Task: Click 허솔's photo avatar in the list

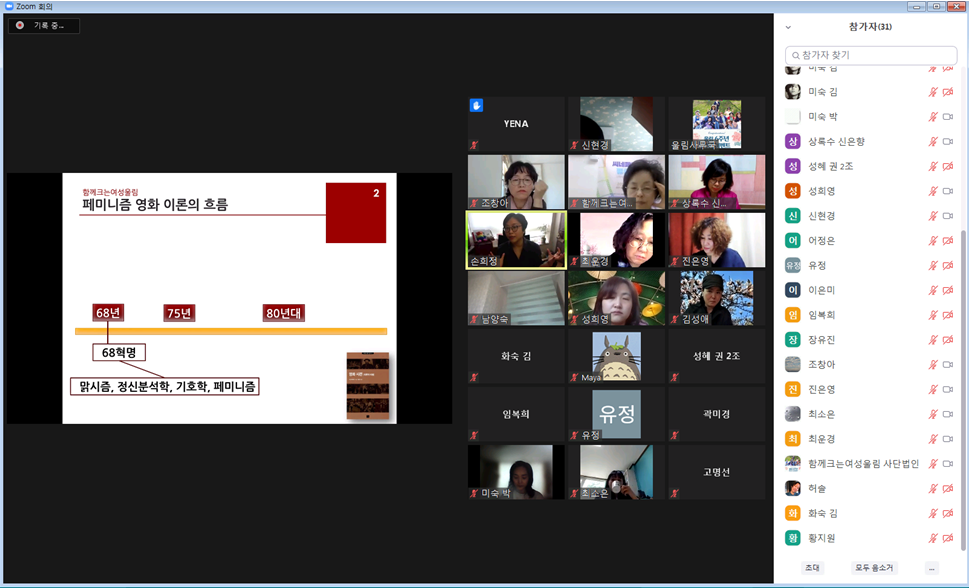Action: (x=793, y=488)
